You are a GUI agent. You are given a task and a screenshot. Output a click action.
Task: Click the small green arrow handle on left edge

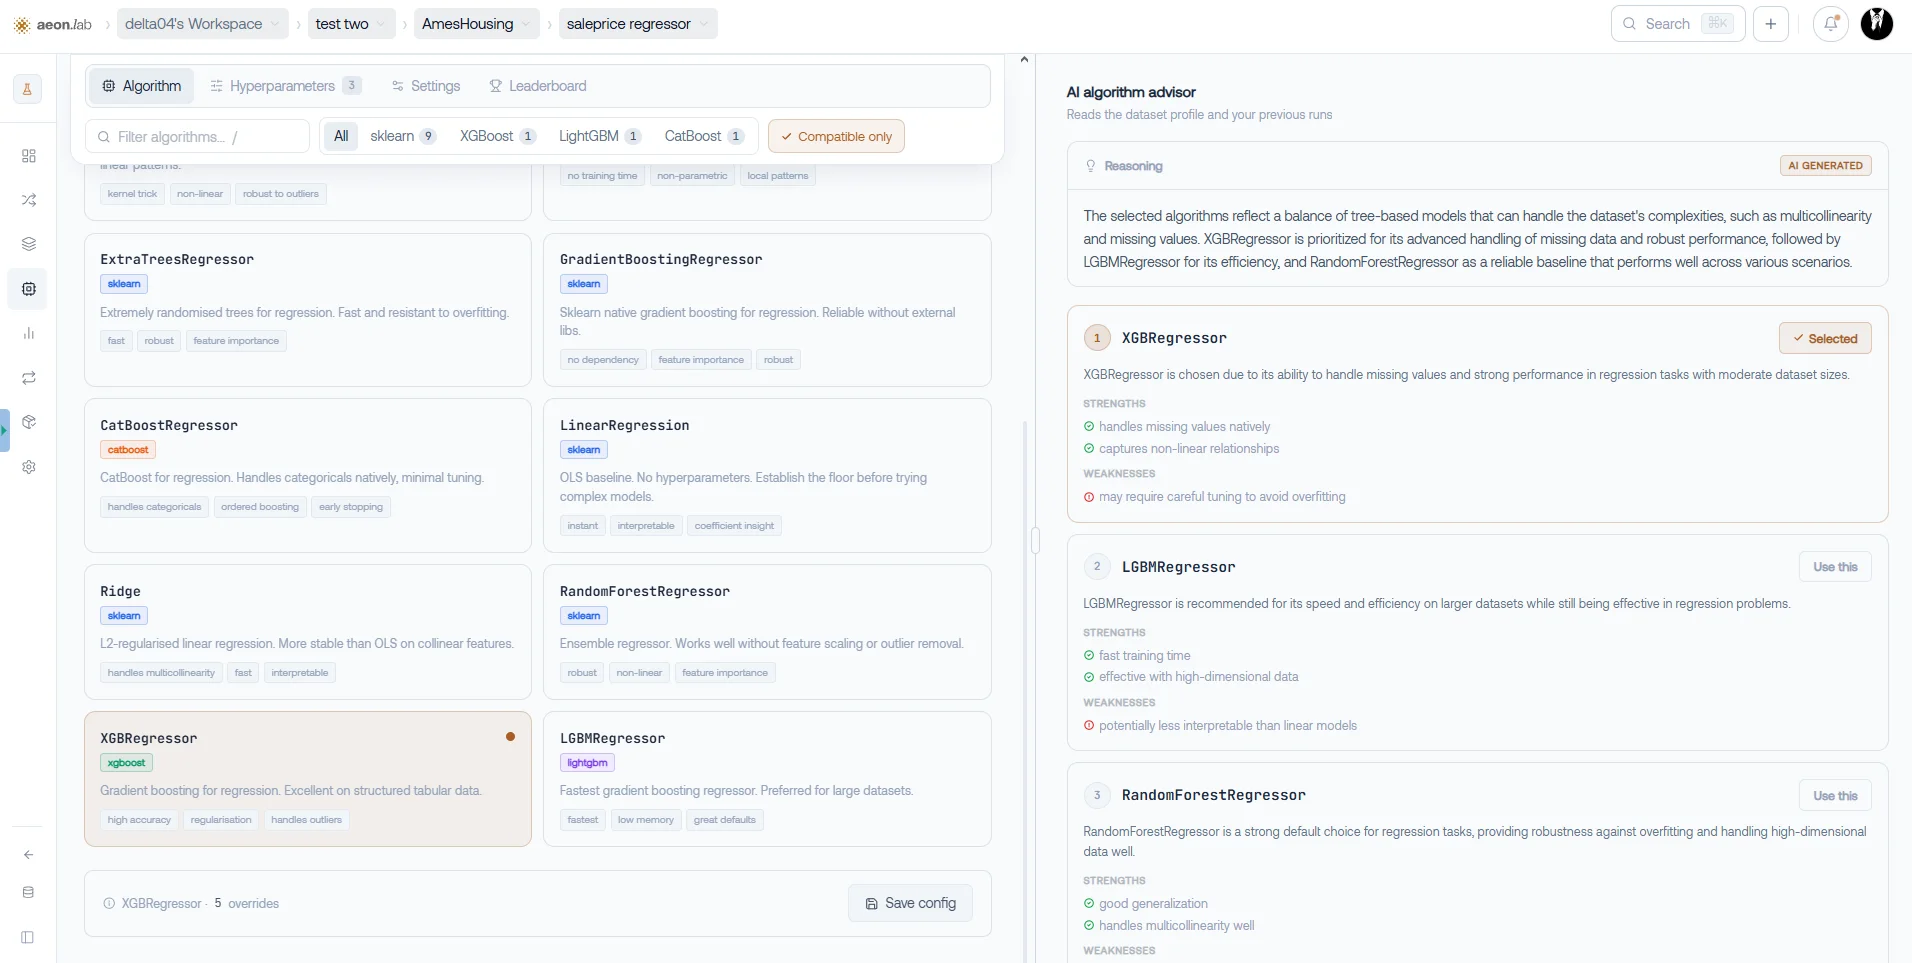coord(4,431)
